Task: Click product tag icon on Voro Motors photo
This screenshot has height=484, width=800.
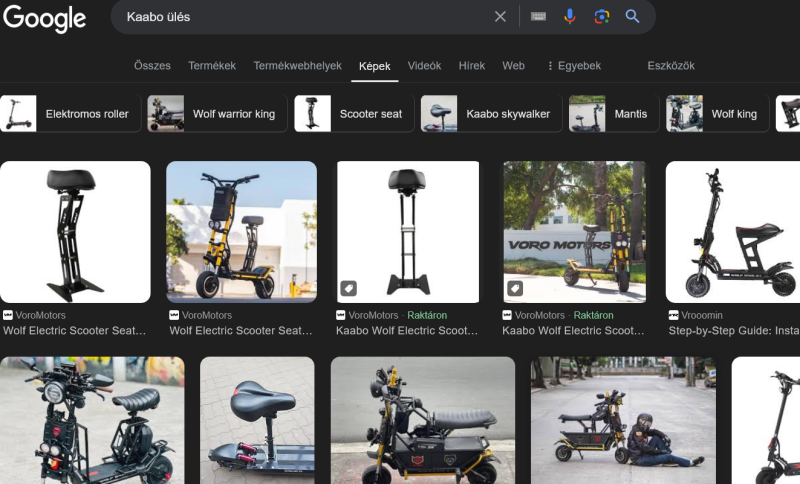Action: (x=515, y=289)
